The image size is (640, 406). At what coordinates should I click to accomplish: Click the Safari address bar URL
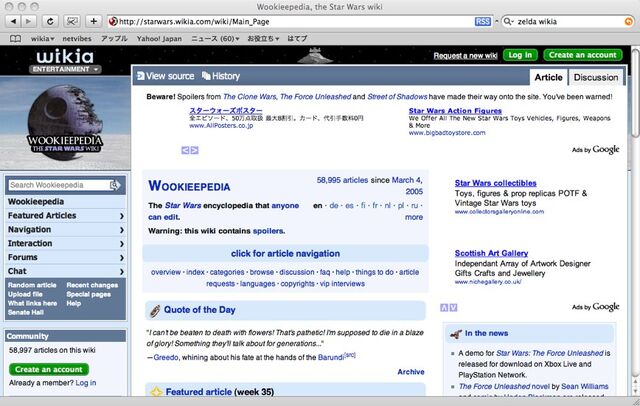(194, 22)
